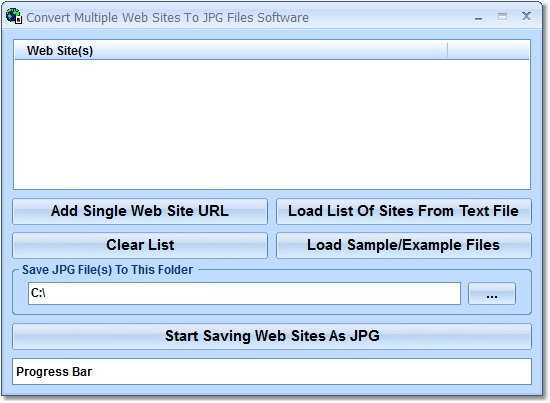The width and height of the screenshot is (550, 403).
Task: Load list of sites from text file
Action: (404, 211)
